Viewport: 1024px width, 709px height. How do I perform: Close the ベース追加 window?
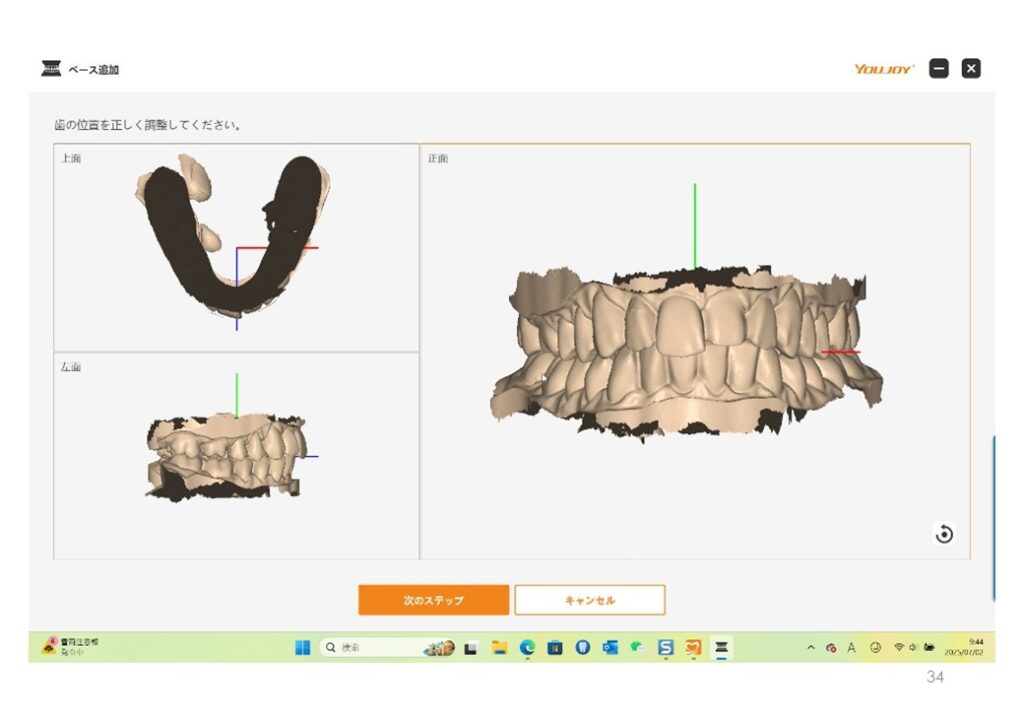[971, 69]
